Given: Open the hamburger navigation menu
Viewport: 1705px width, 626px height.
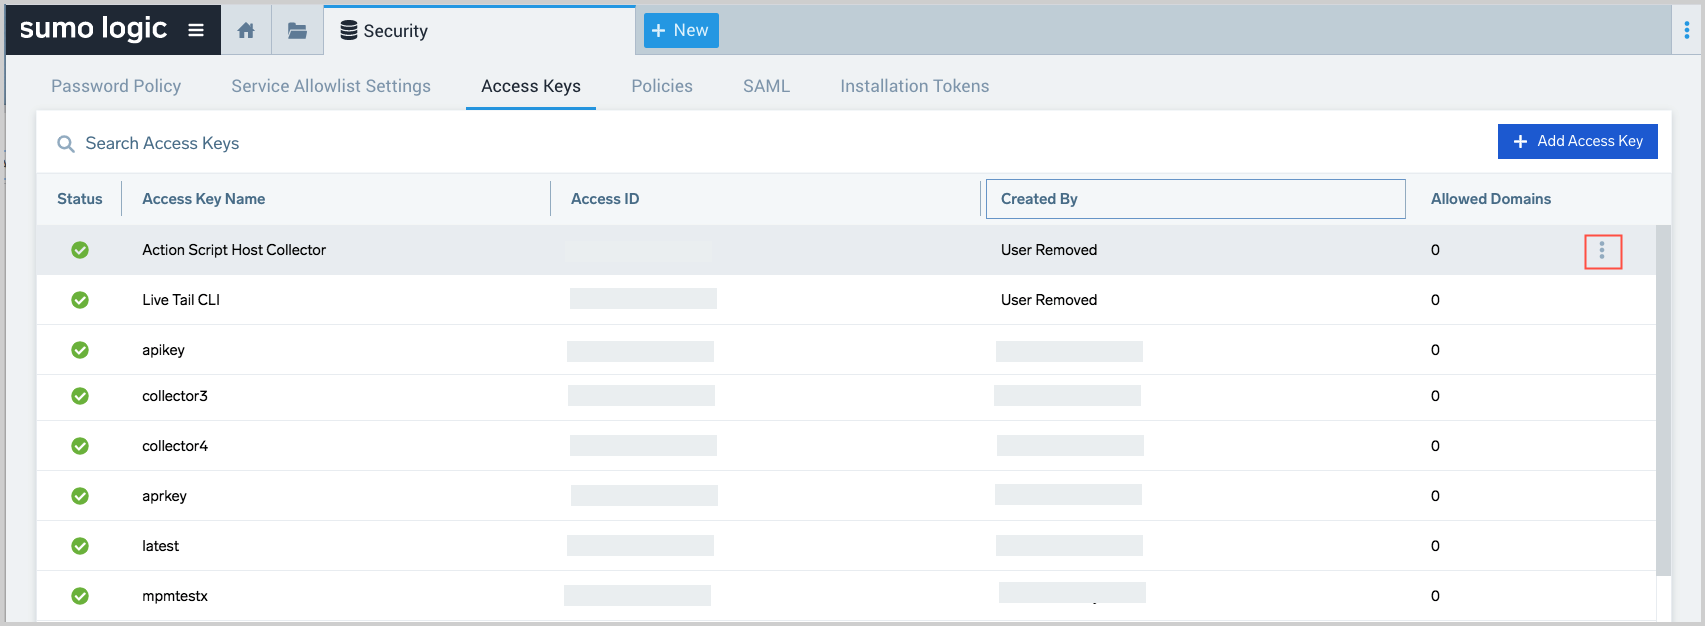Looking at the screenshot, I should [x=196, y=30].
